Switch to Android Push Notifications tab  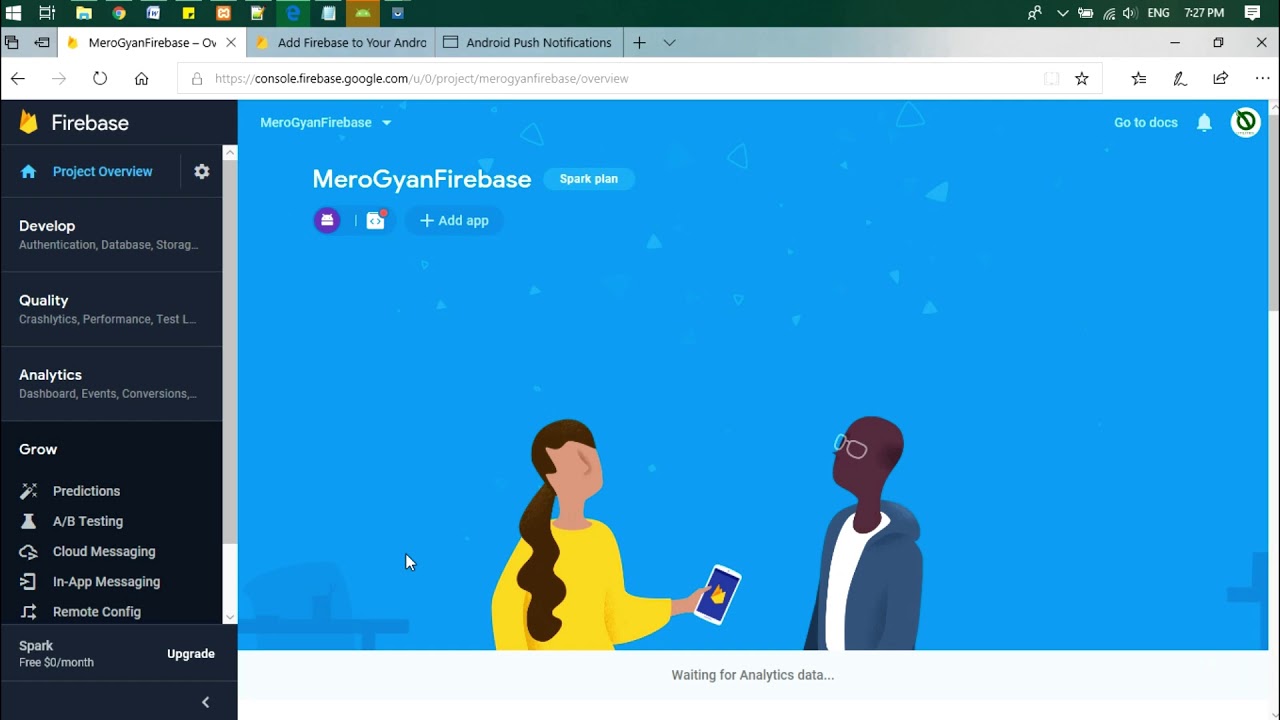pyautogui.click(x=528, y=42)
